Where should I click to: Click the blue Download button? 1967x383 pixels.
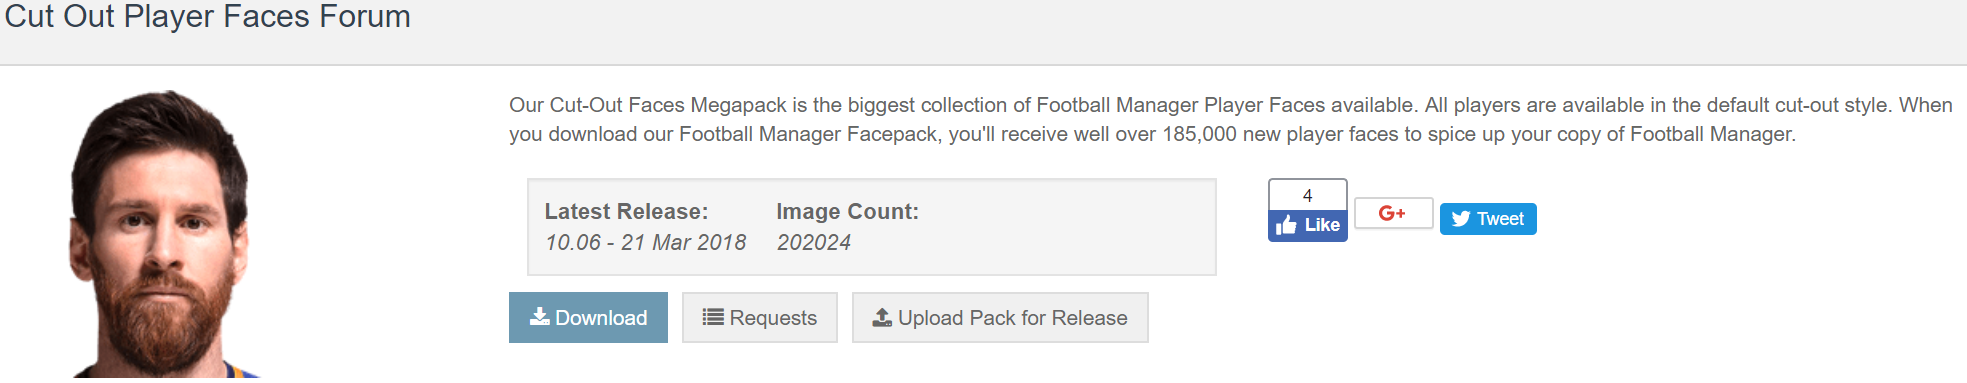588,317
